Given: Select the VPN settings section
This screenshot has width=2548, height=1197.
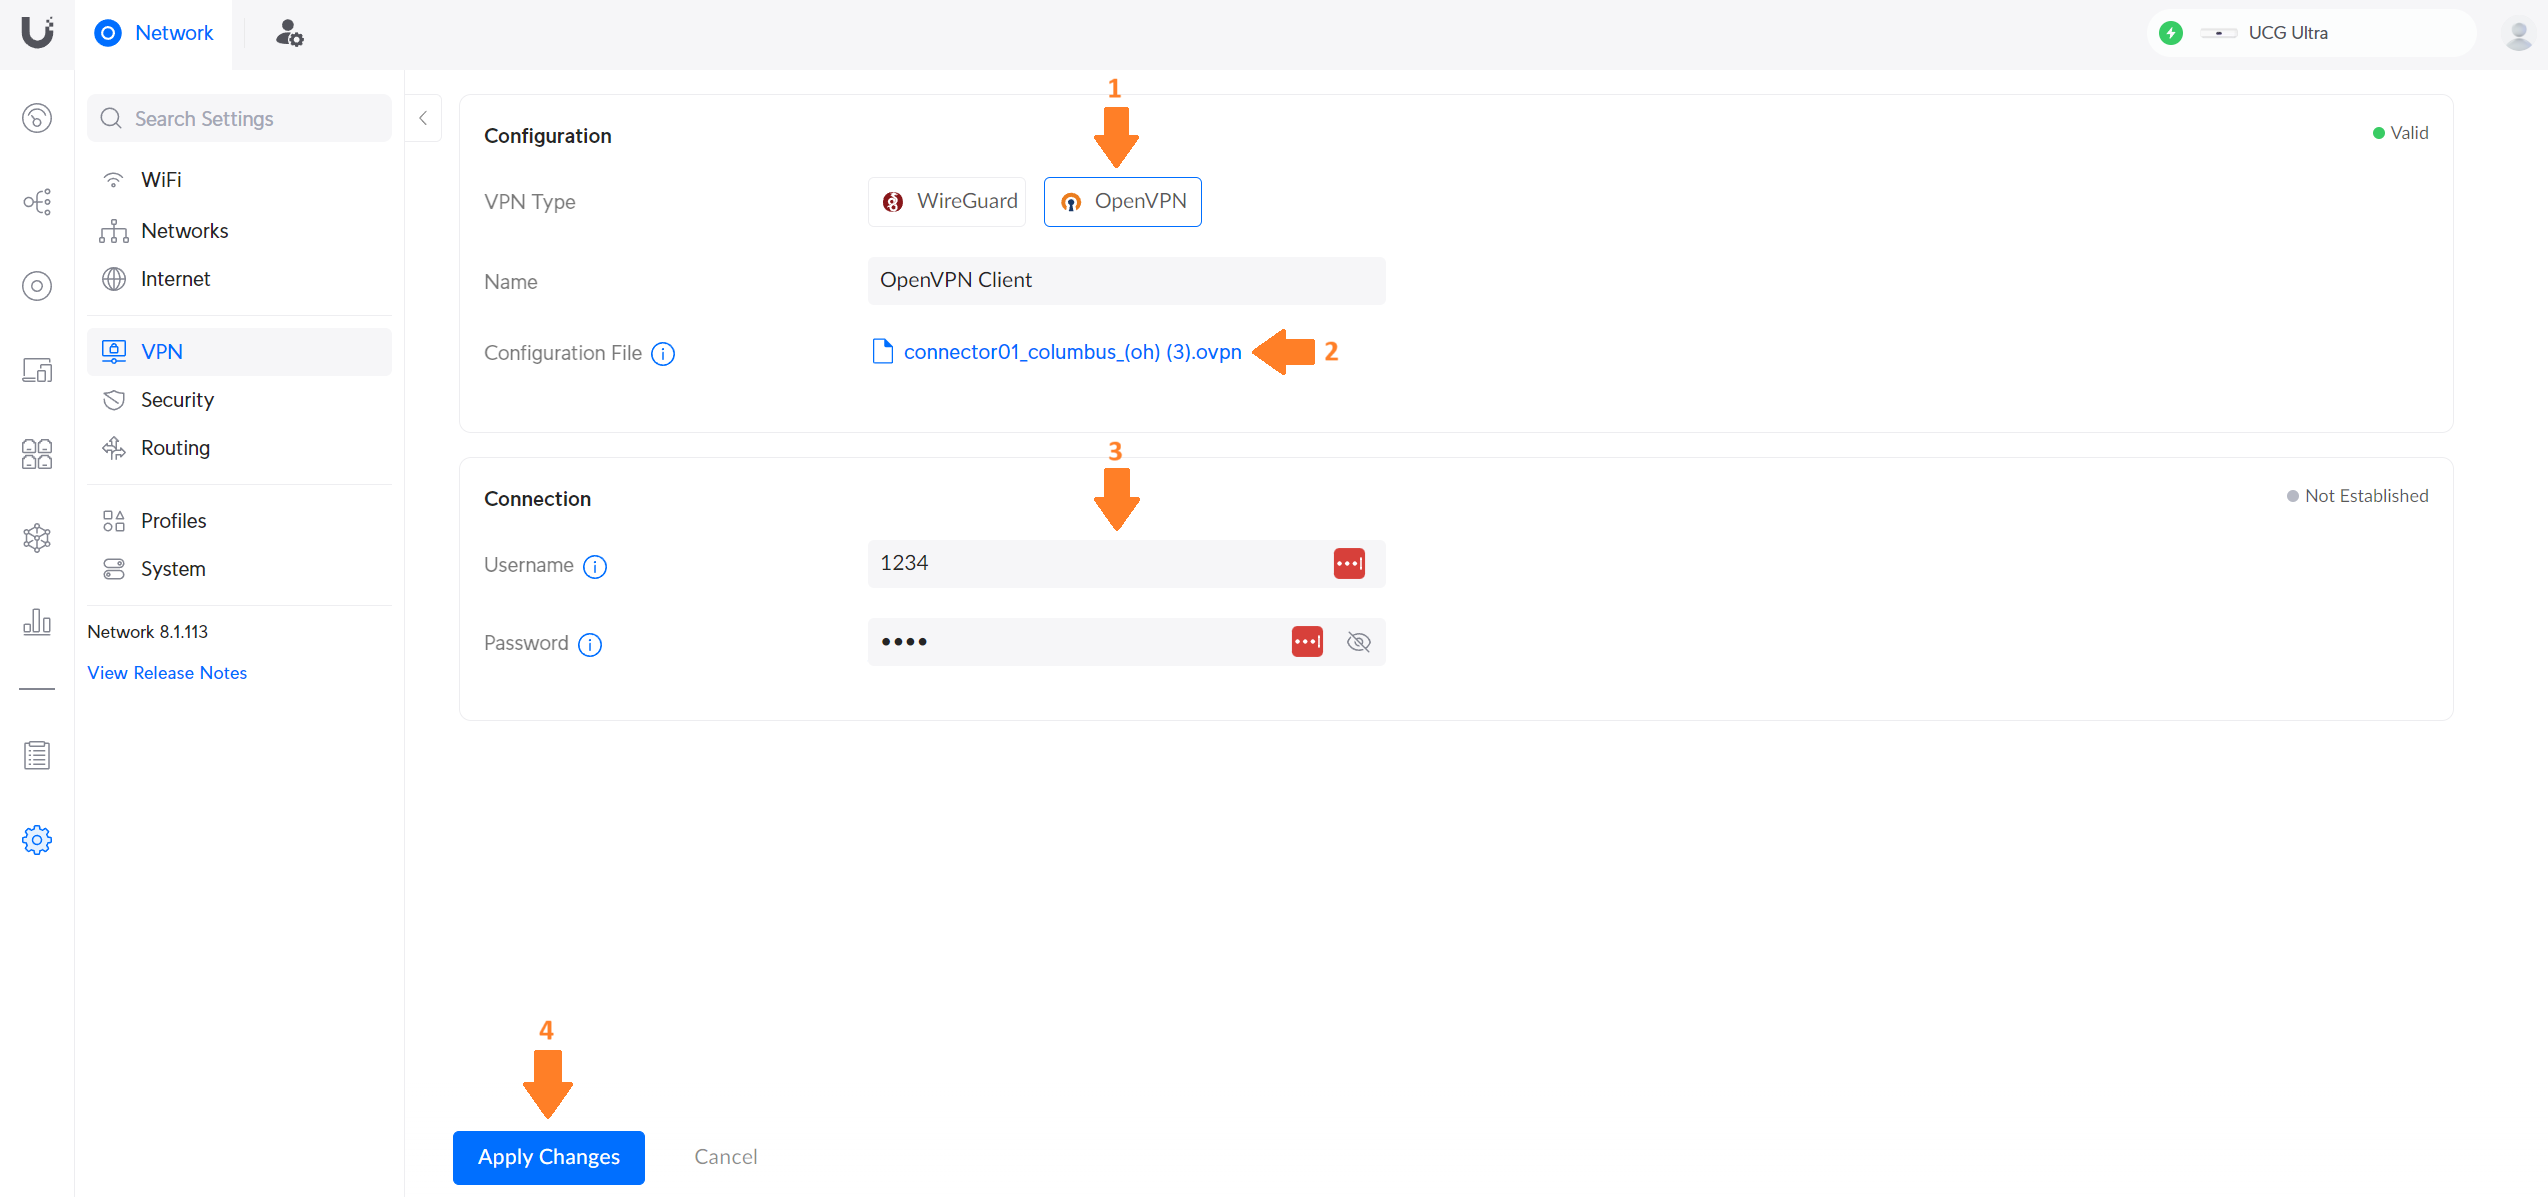Looking at the screenshot, I should 239,352.
